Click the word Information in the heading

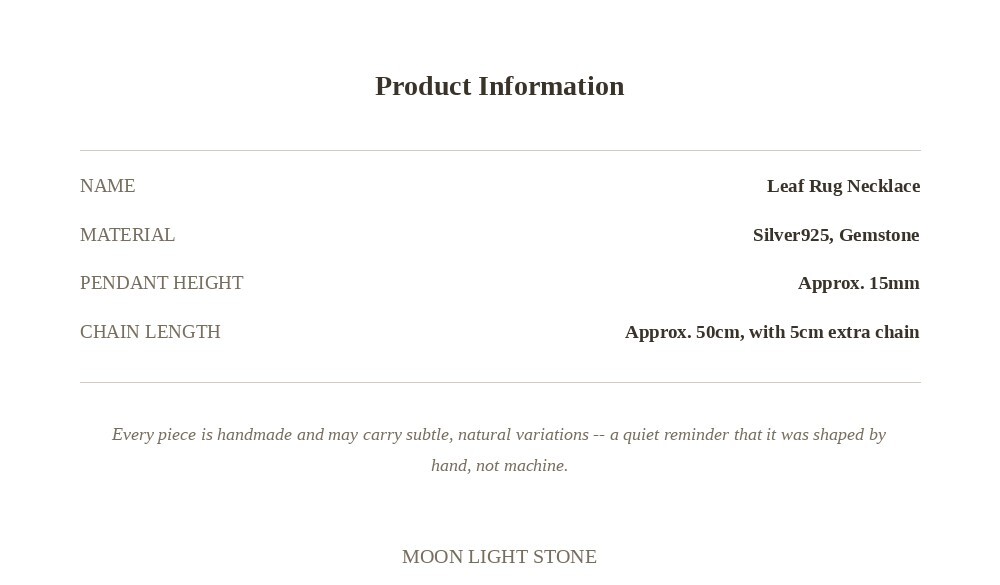[551, 86]
